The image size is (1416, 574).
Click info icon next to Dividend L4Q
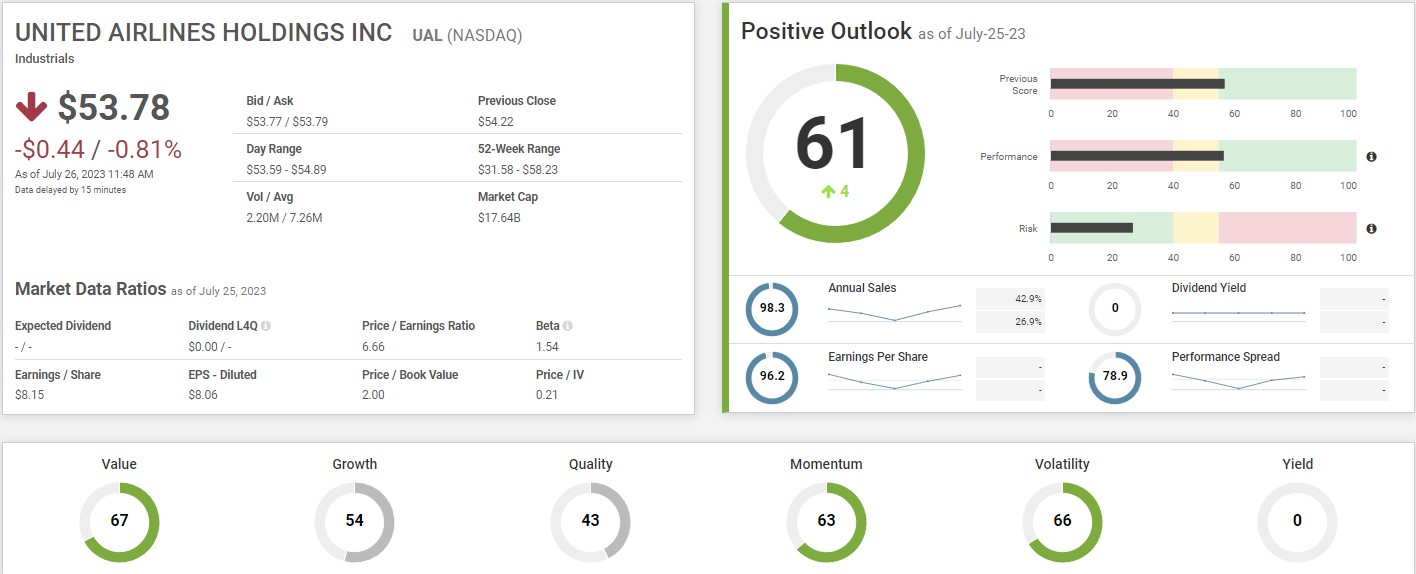click(266, 326)
